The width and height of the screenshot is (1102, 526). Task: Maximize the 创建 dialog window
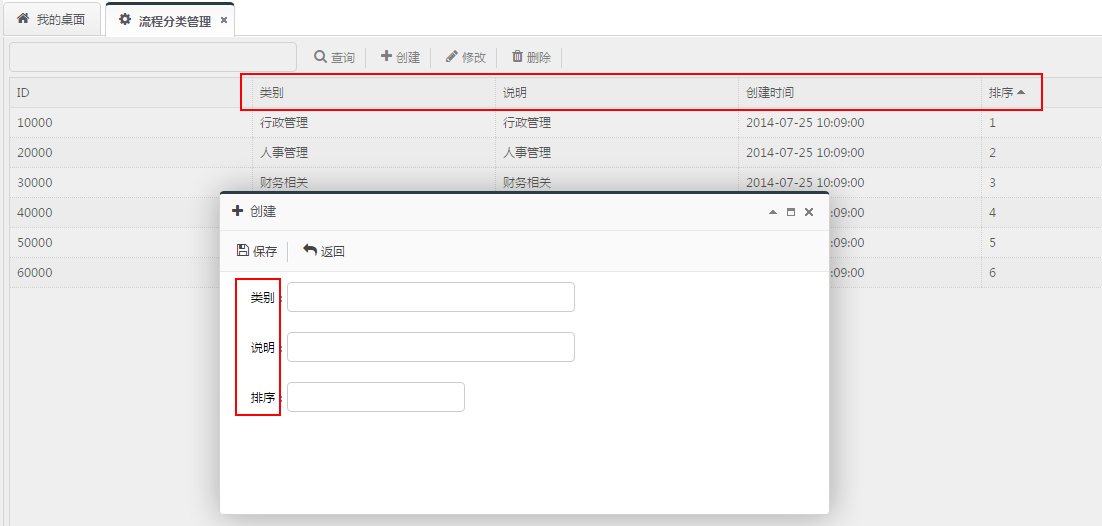[x=791, y=212]
